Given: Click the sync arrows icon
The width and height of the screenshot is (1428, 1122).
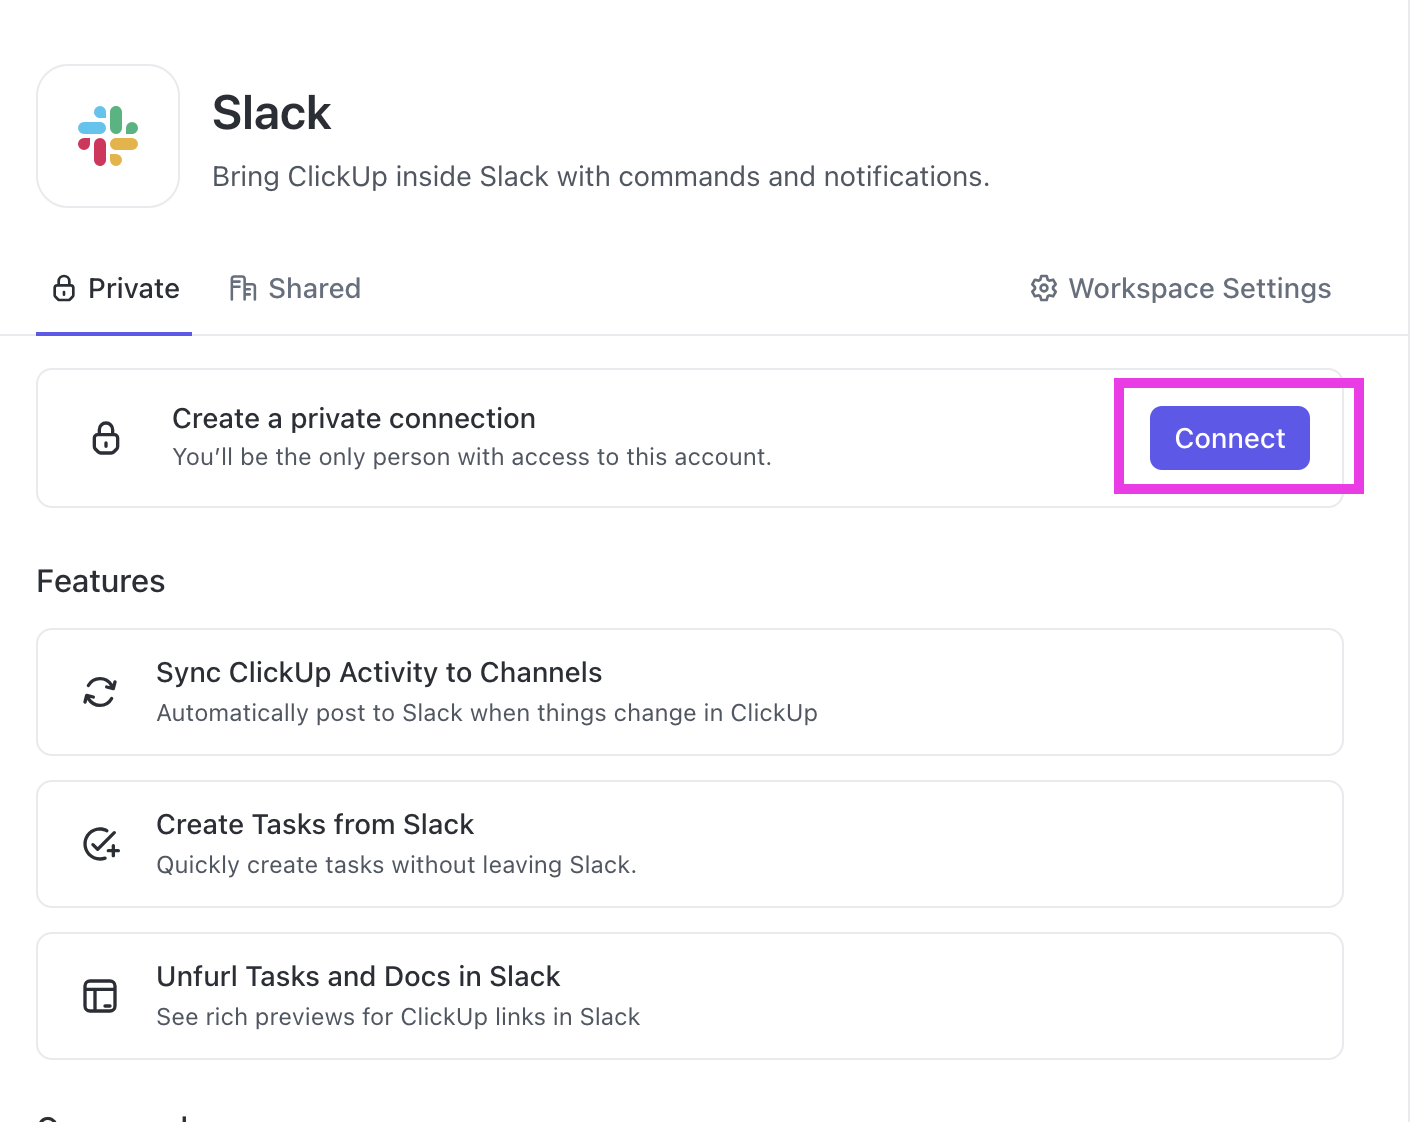Looking at the screenshot, I should tap(100, 692).
